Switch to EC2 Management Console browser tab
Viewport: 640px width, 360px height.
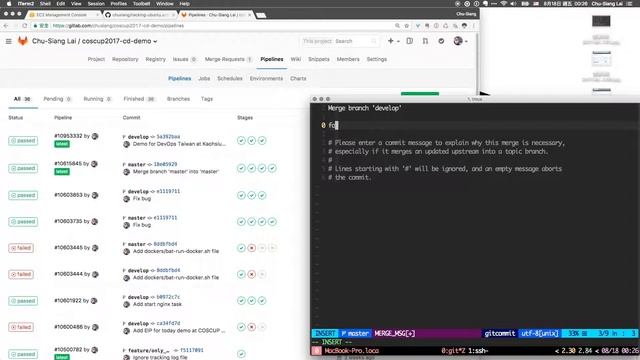click(x=62, y=15)
